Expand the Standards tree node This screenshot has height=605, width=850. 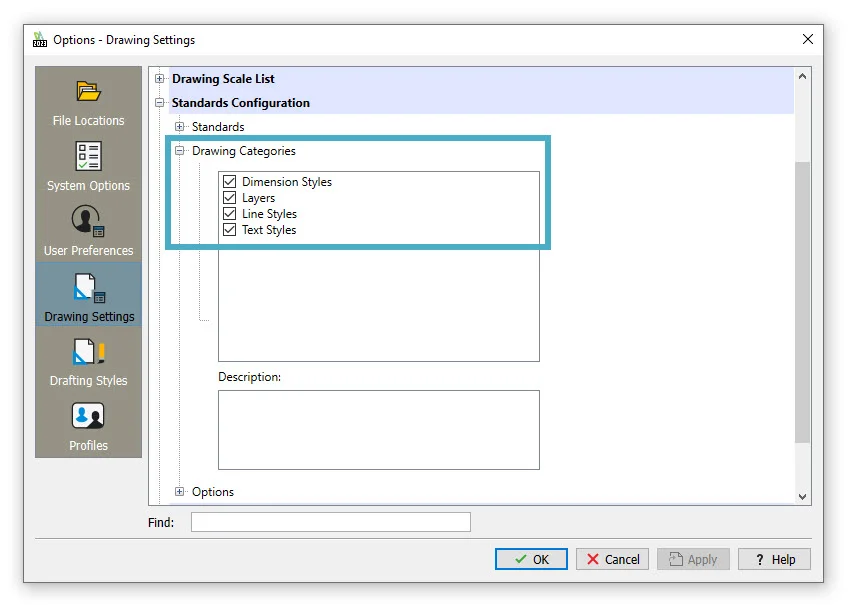pos(180,127)
